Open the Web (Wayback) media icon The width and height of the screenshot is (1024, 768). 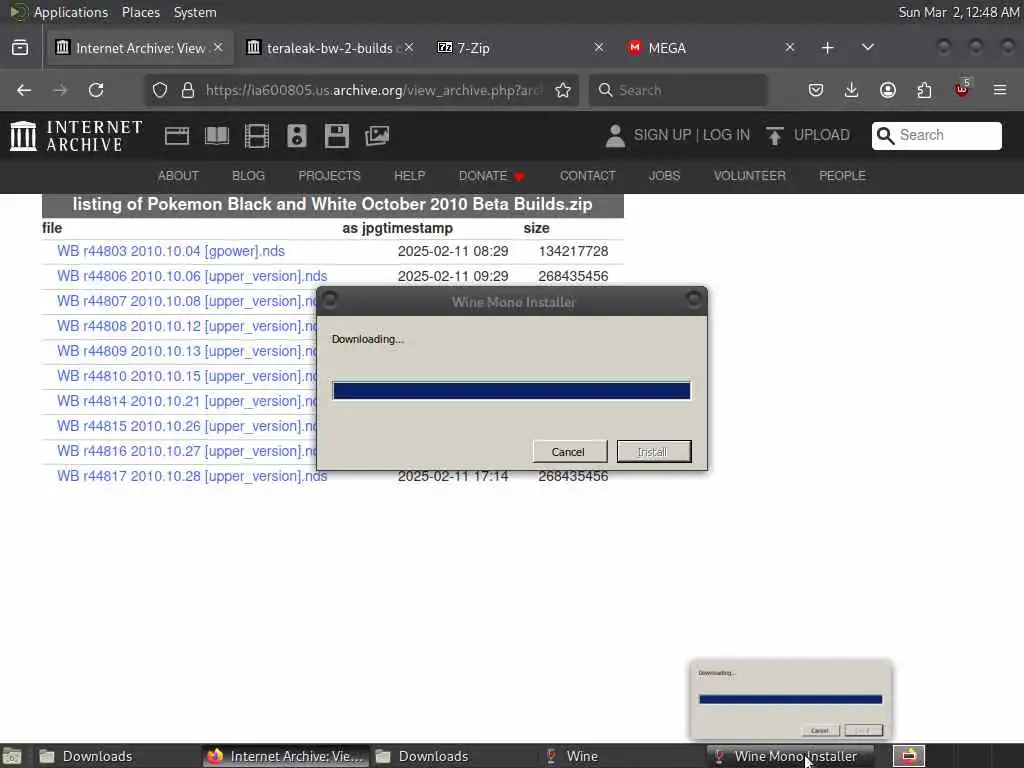point(177,136)
